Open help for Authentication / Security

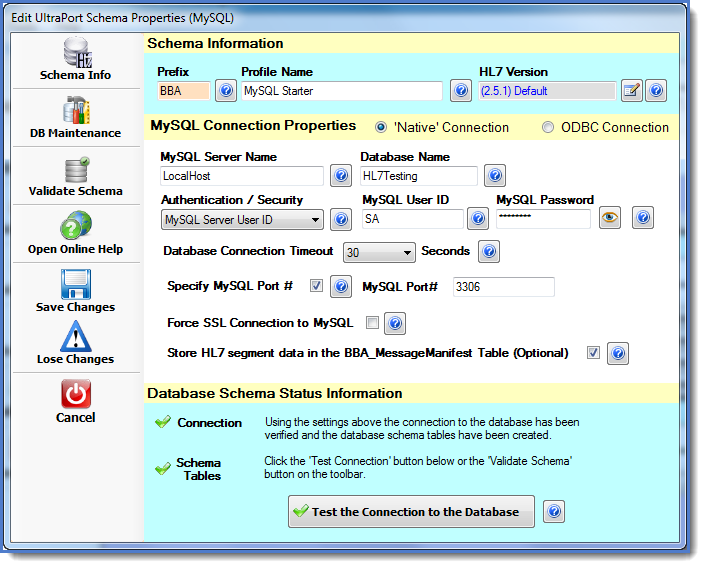[341, 219]
